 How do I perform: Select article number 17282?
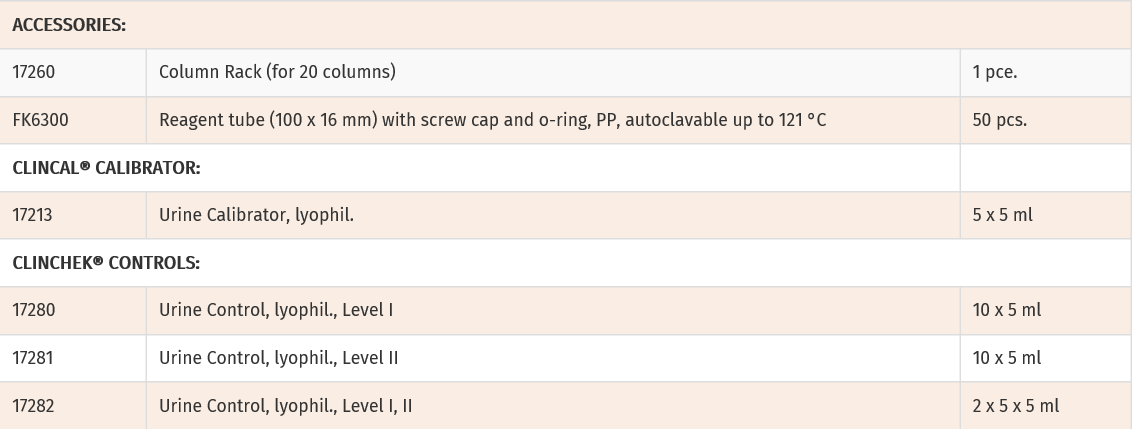point(34,406)
